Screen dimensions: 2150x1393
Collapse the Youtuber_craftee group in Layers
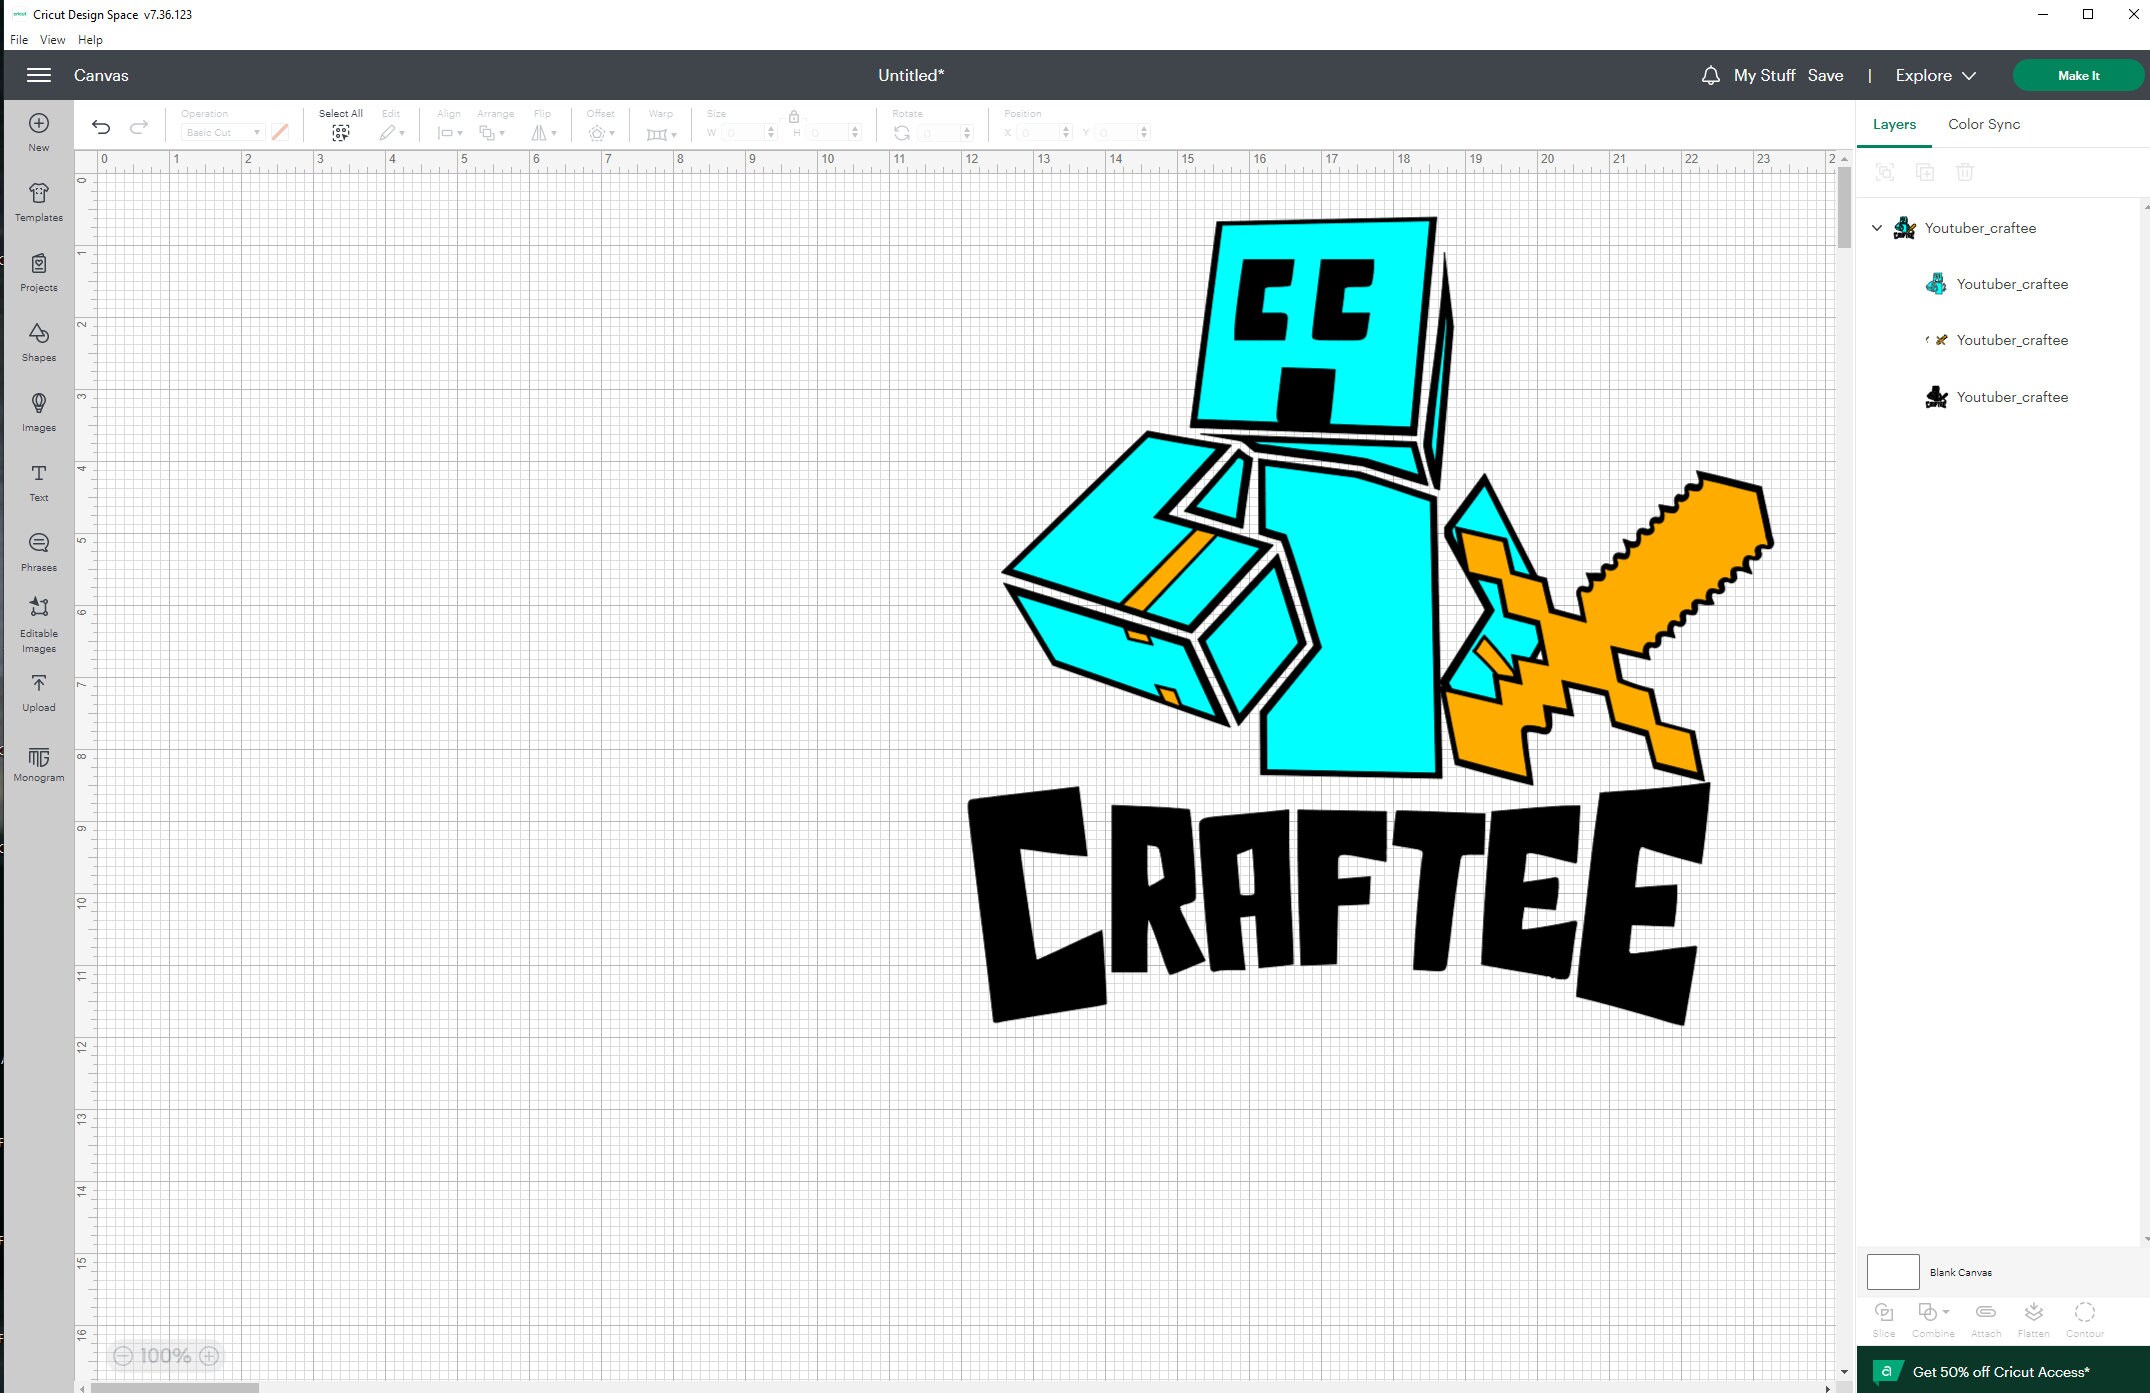tap(1876, 227)
